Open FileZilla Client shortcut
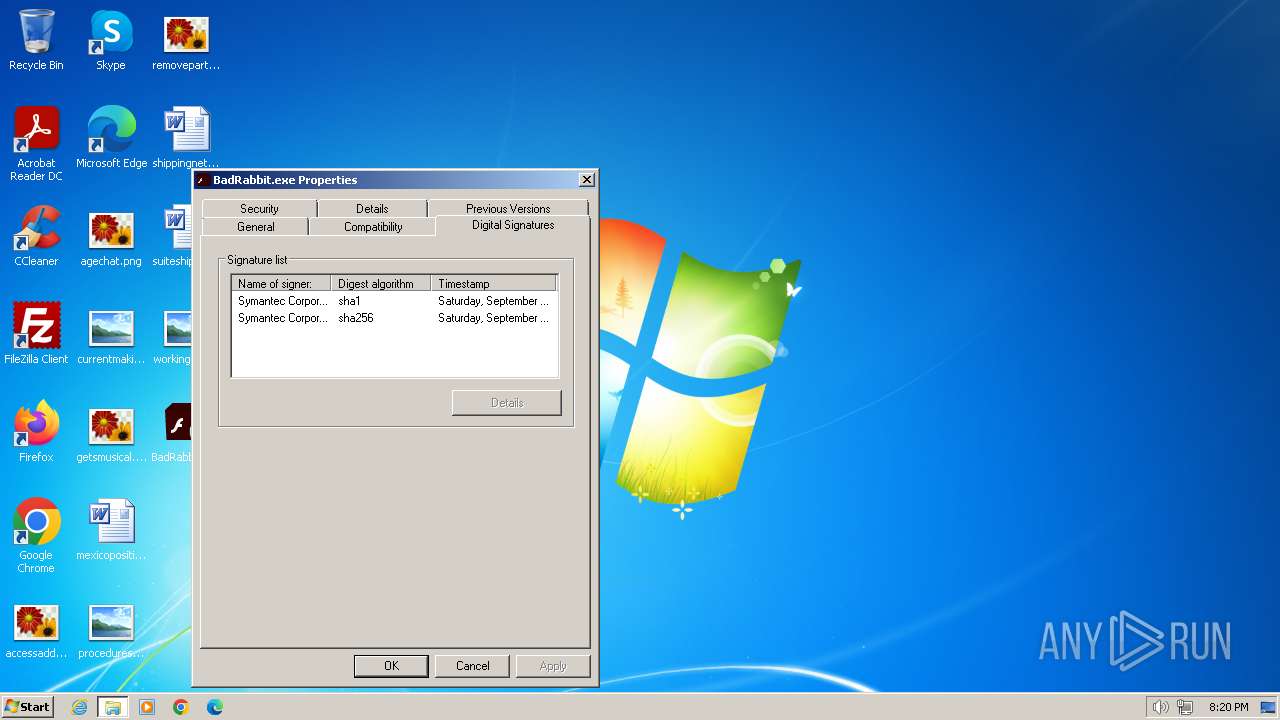This screenshot has height=720, width=1280. tap(36, 334)
